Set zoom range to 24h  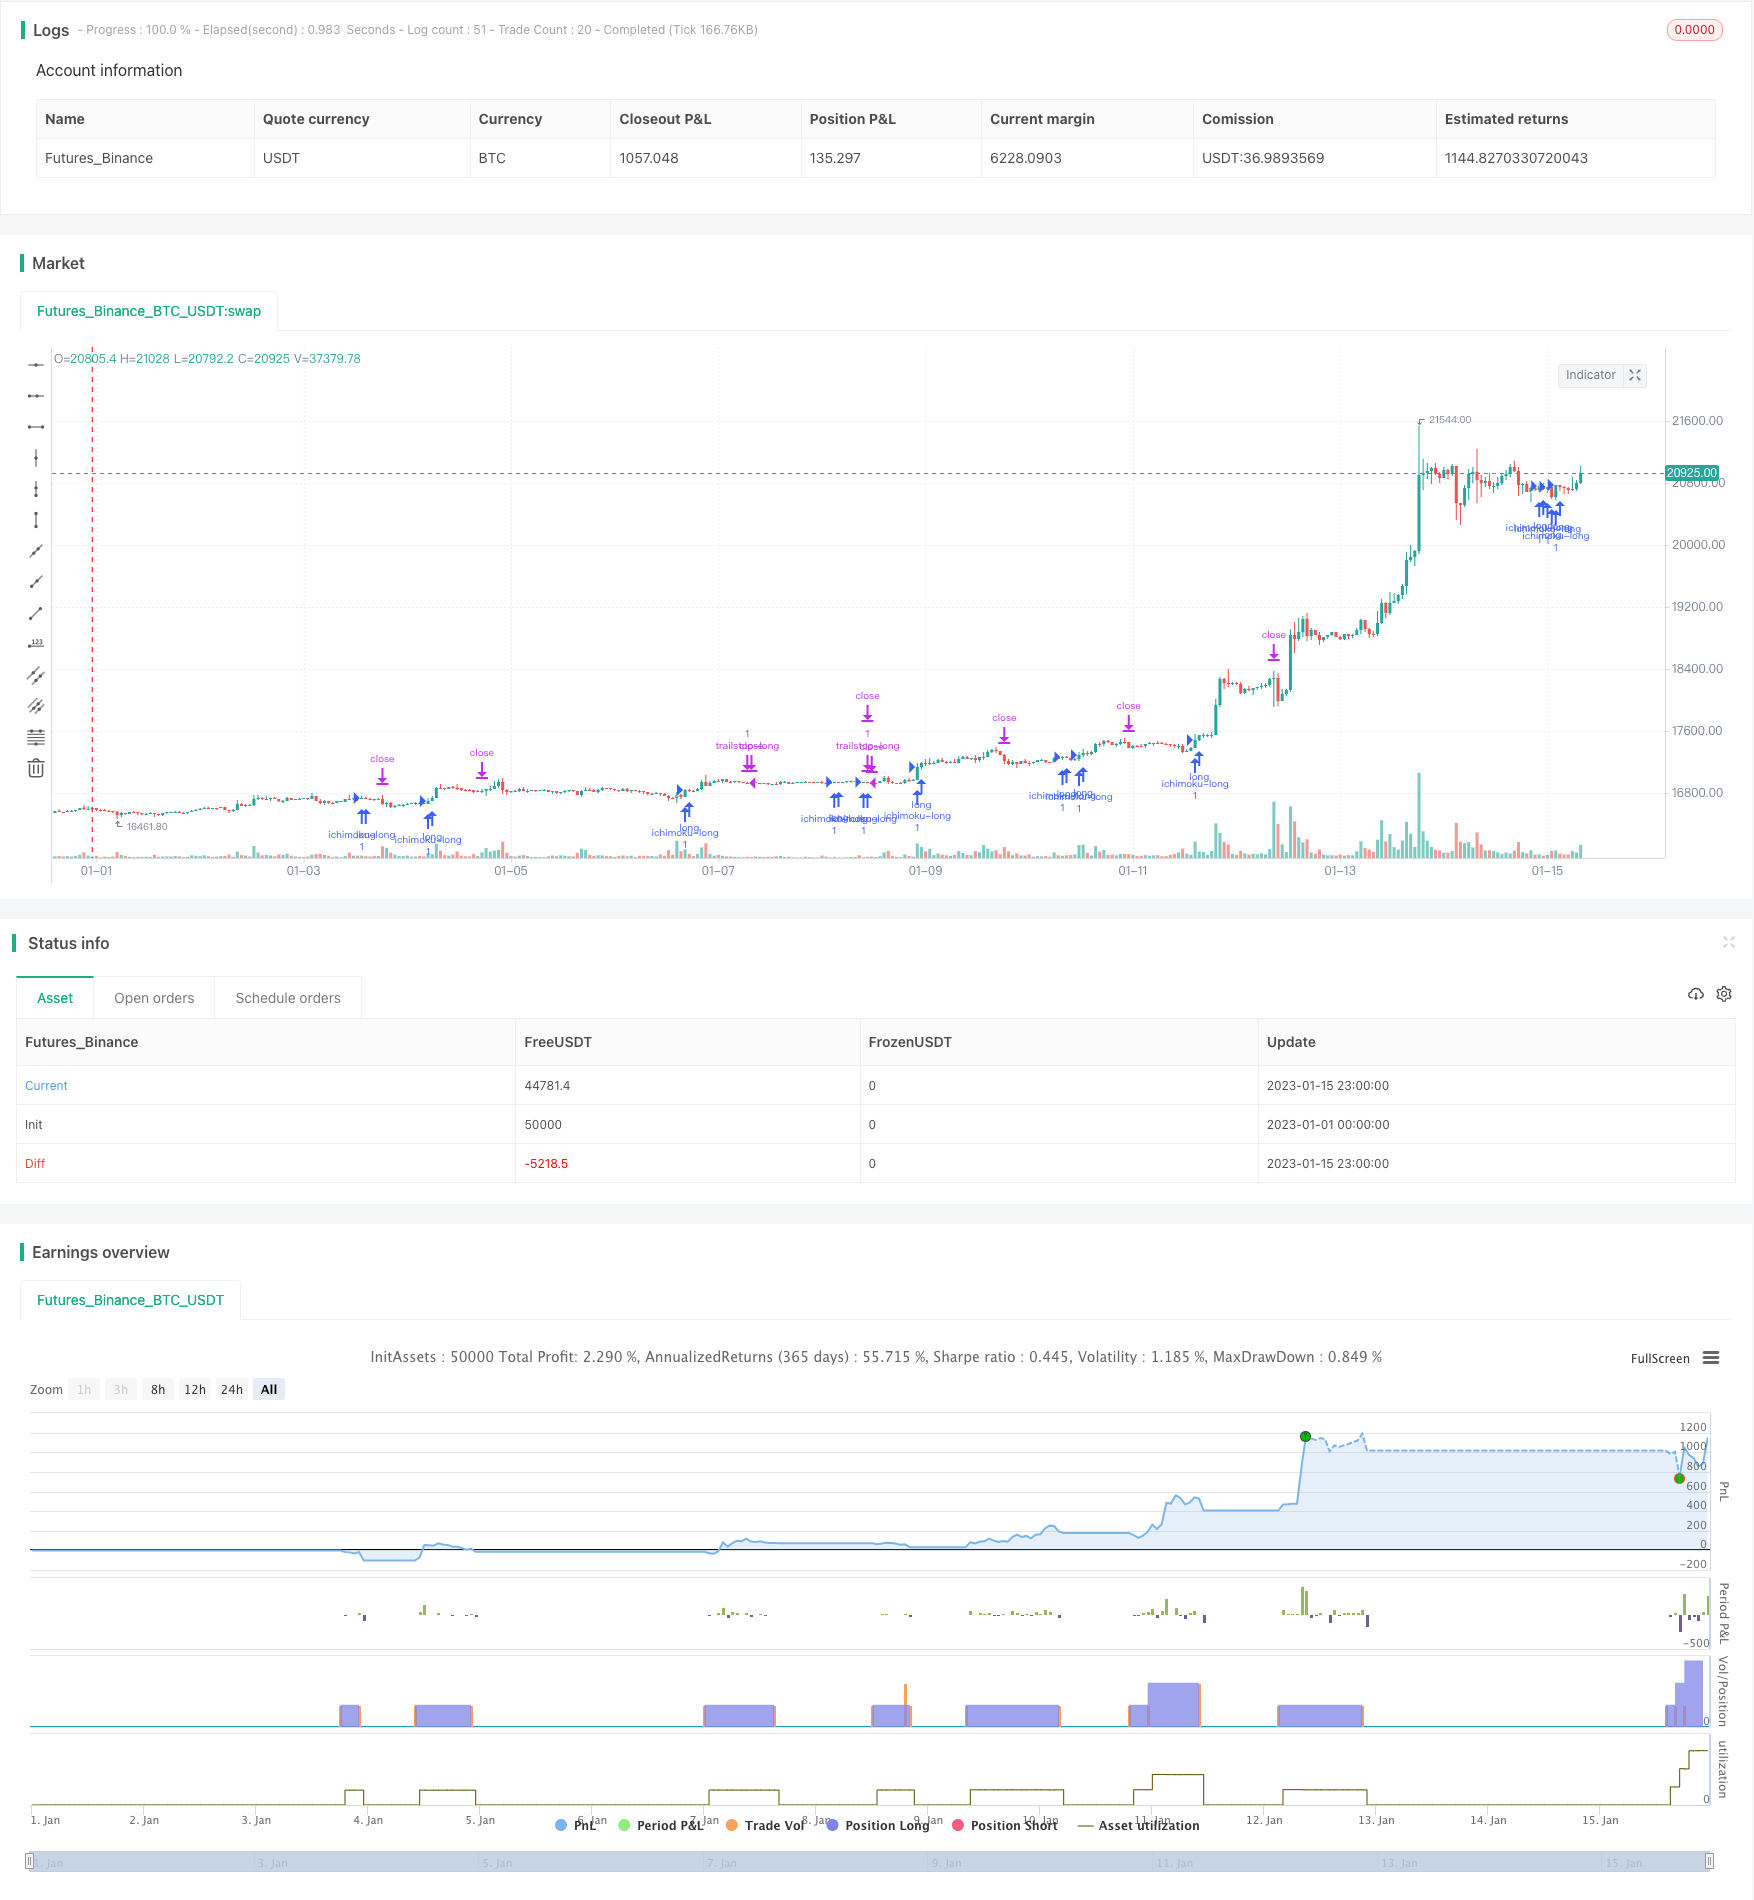coord(232,1389)
